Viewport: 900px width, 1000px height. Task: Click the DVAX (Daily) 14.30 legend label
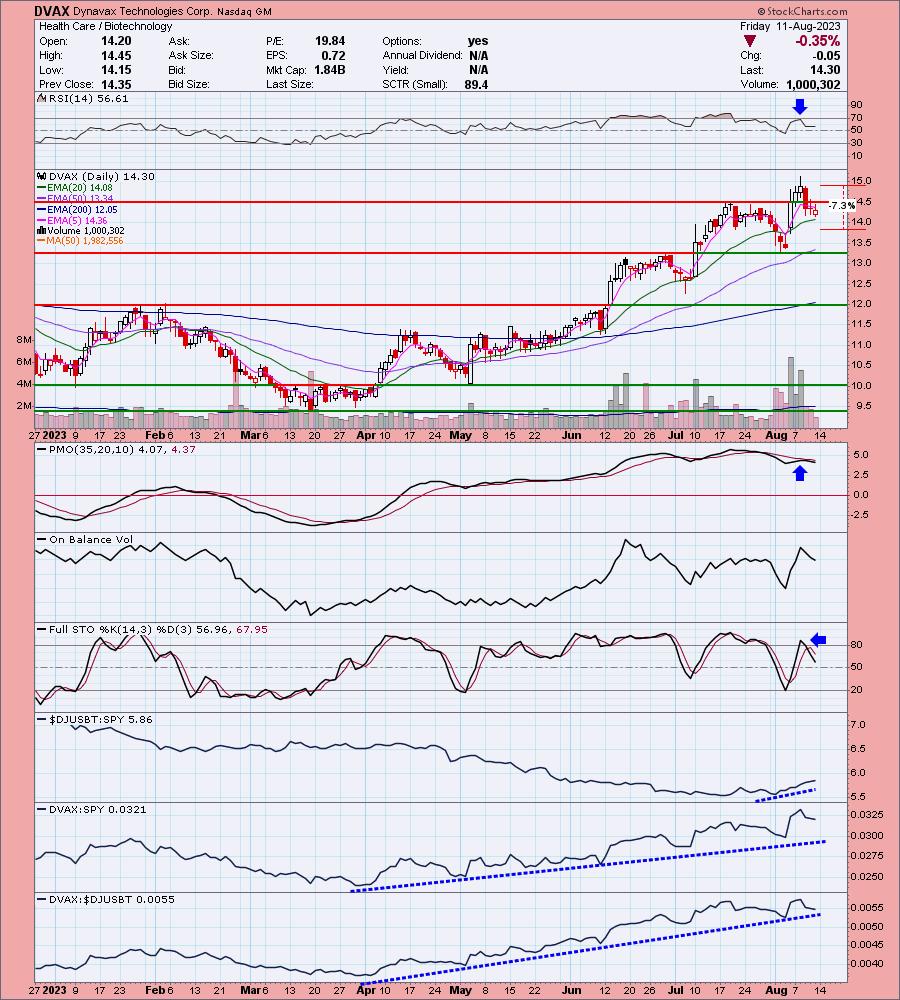click(x=96, y=177)
